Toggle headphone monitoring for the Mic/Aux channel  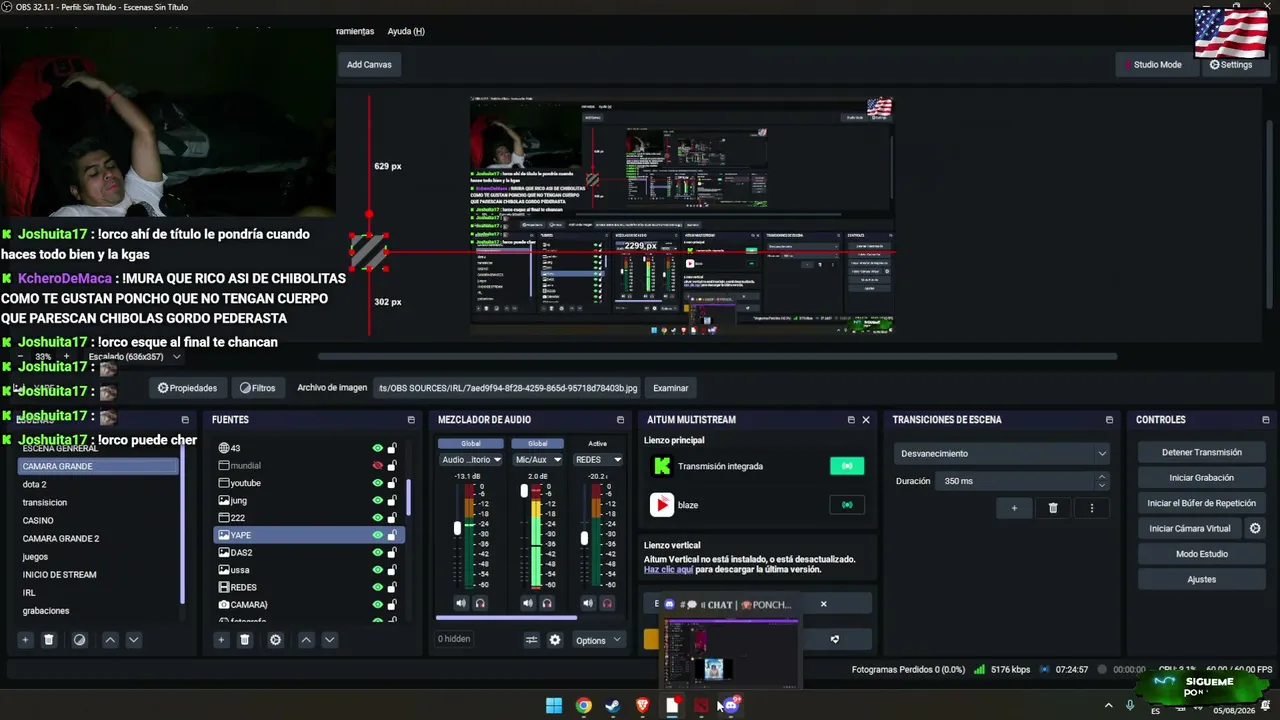click(547, 603)
